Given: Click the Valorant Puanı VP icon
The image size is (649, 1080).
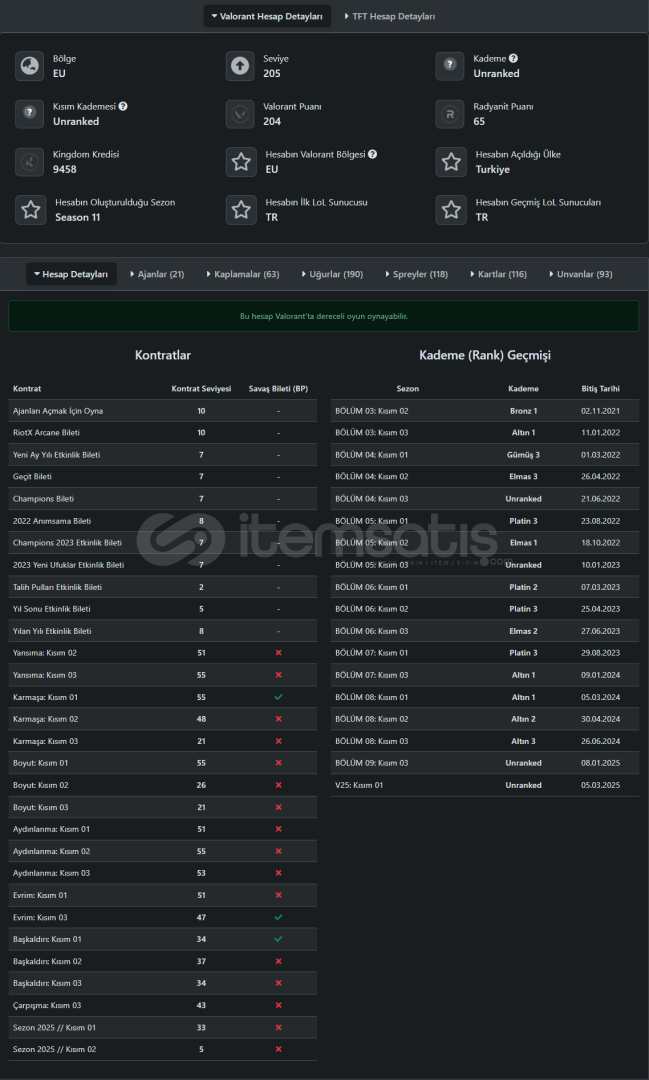Looking at the screenshot, I should pyautogui.click(x=240, y=114).
